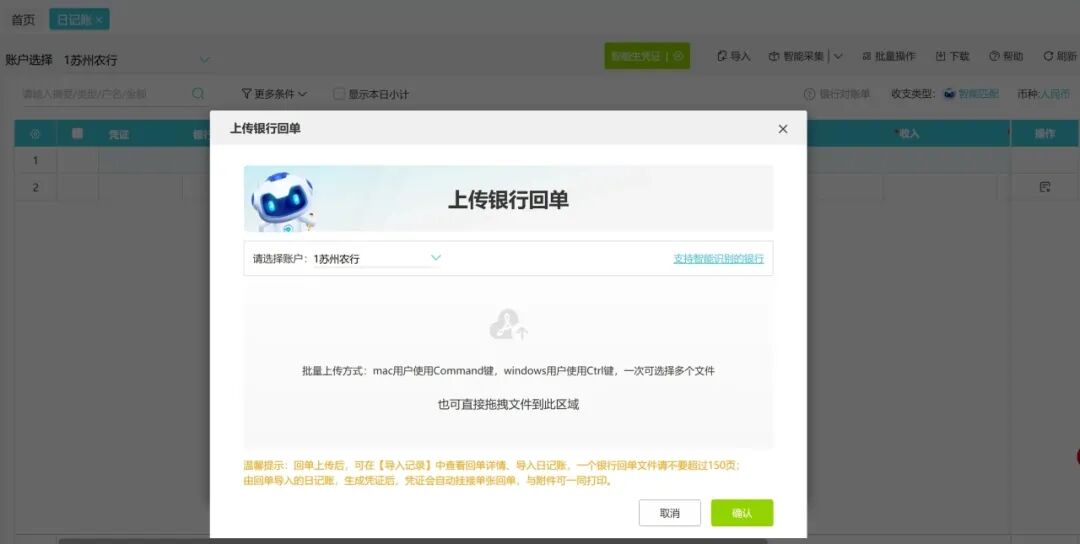The height and width of the screenshot is (544, 1080).
Task: Click the drag-and-drop upload area text
Action: tap(508, 405)
